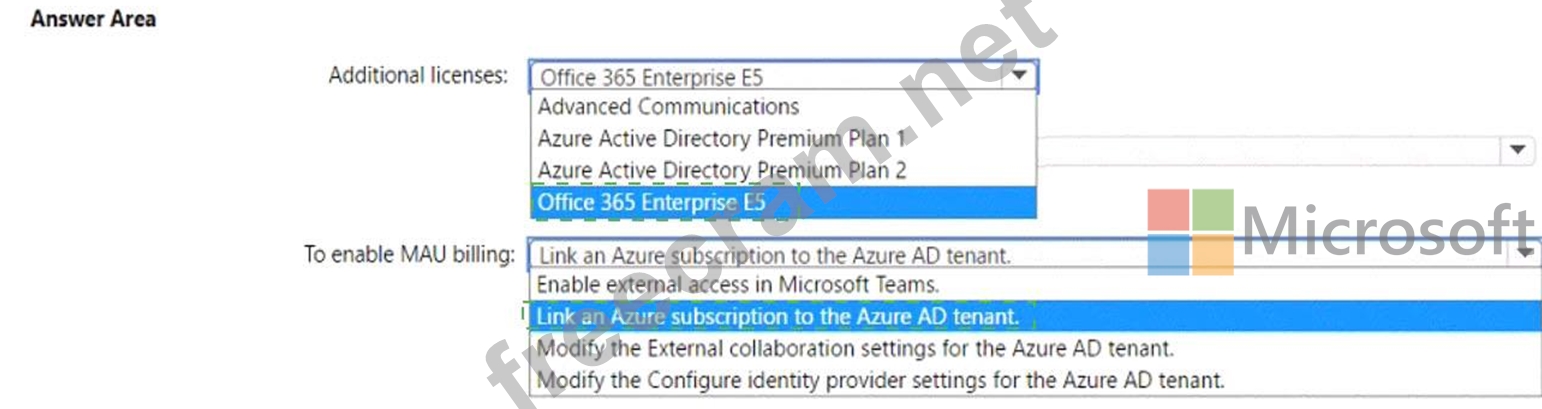Select Advanced Communications option
Image resolution: width=1542 pixels, height=409 pixels.
(x=668, y=106)
